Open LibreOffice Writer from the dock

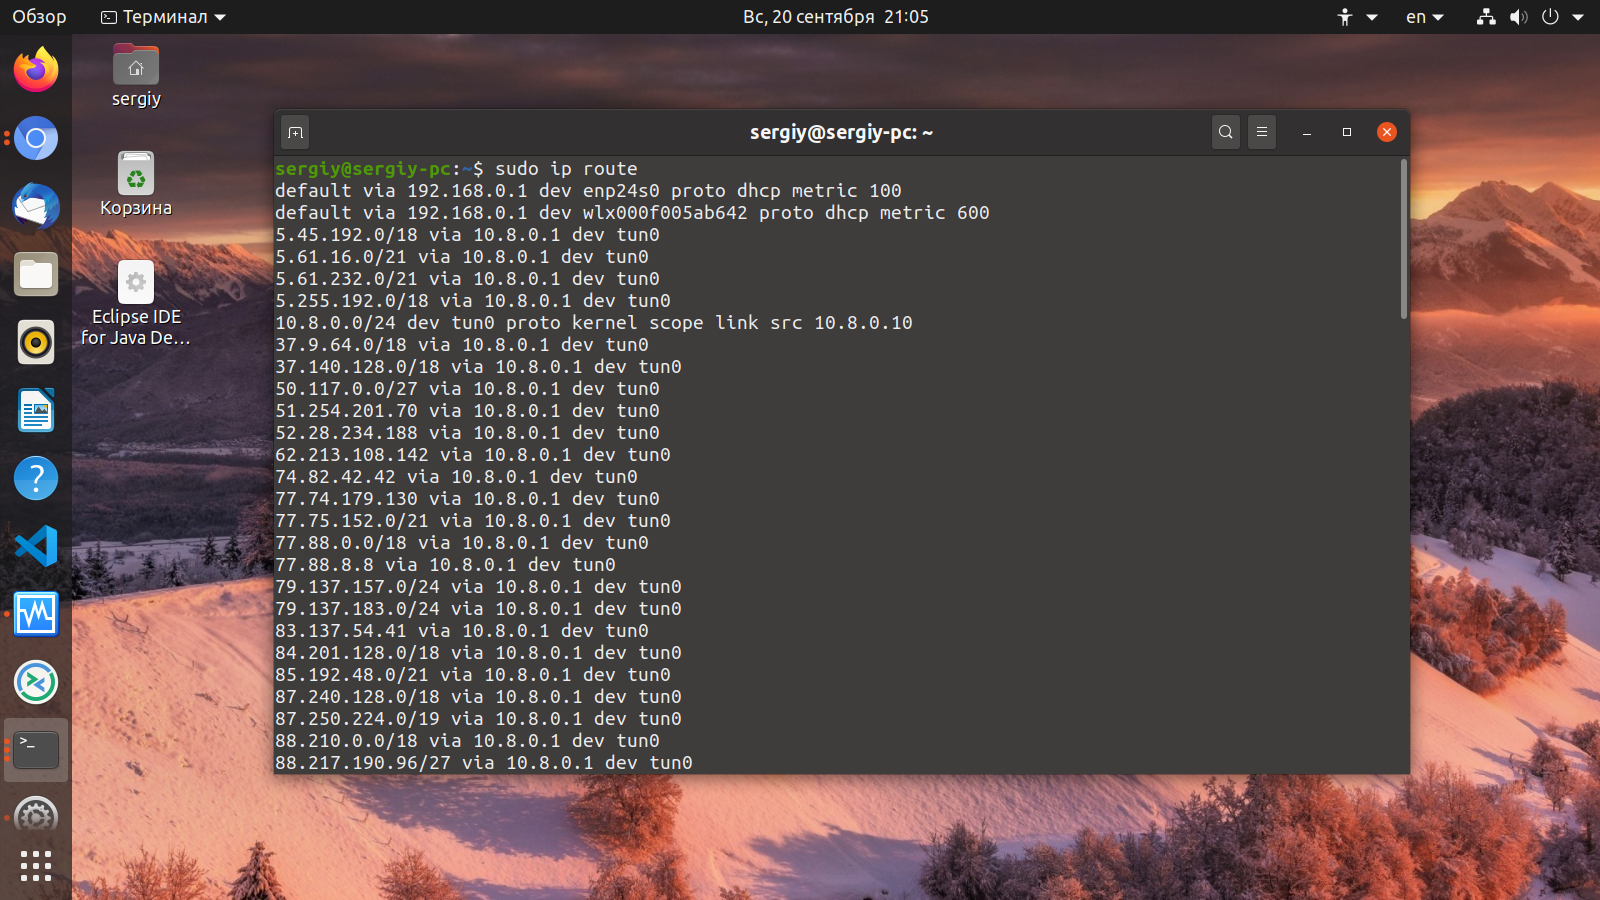[x=36, y=410]
